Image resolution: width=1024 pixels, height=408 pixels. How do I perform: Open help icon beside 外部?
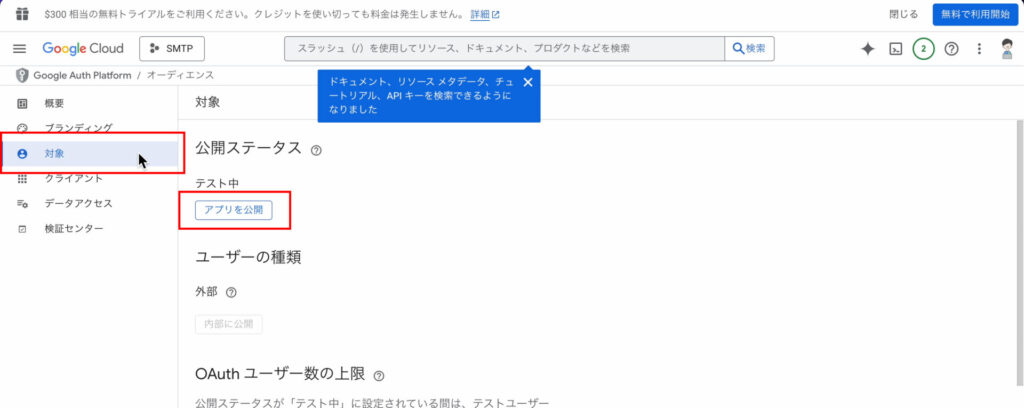[231, 292]
